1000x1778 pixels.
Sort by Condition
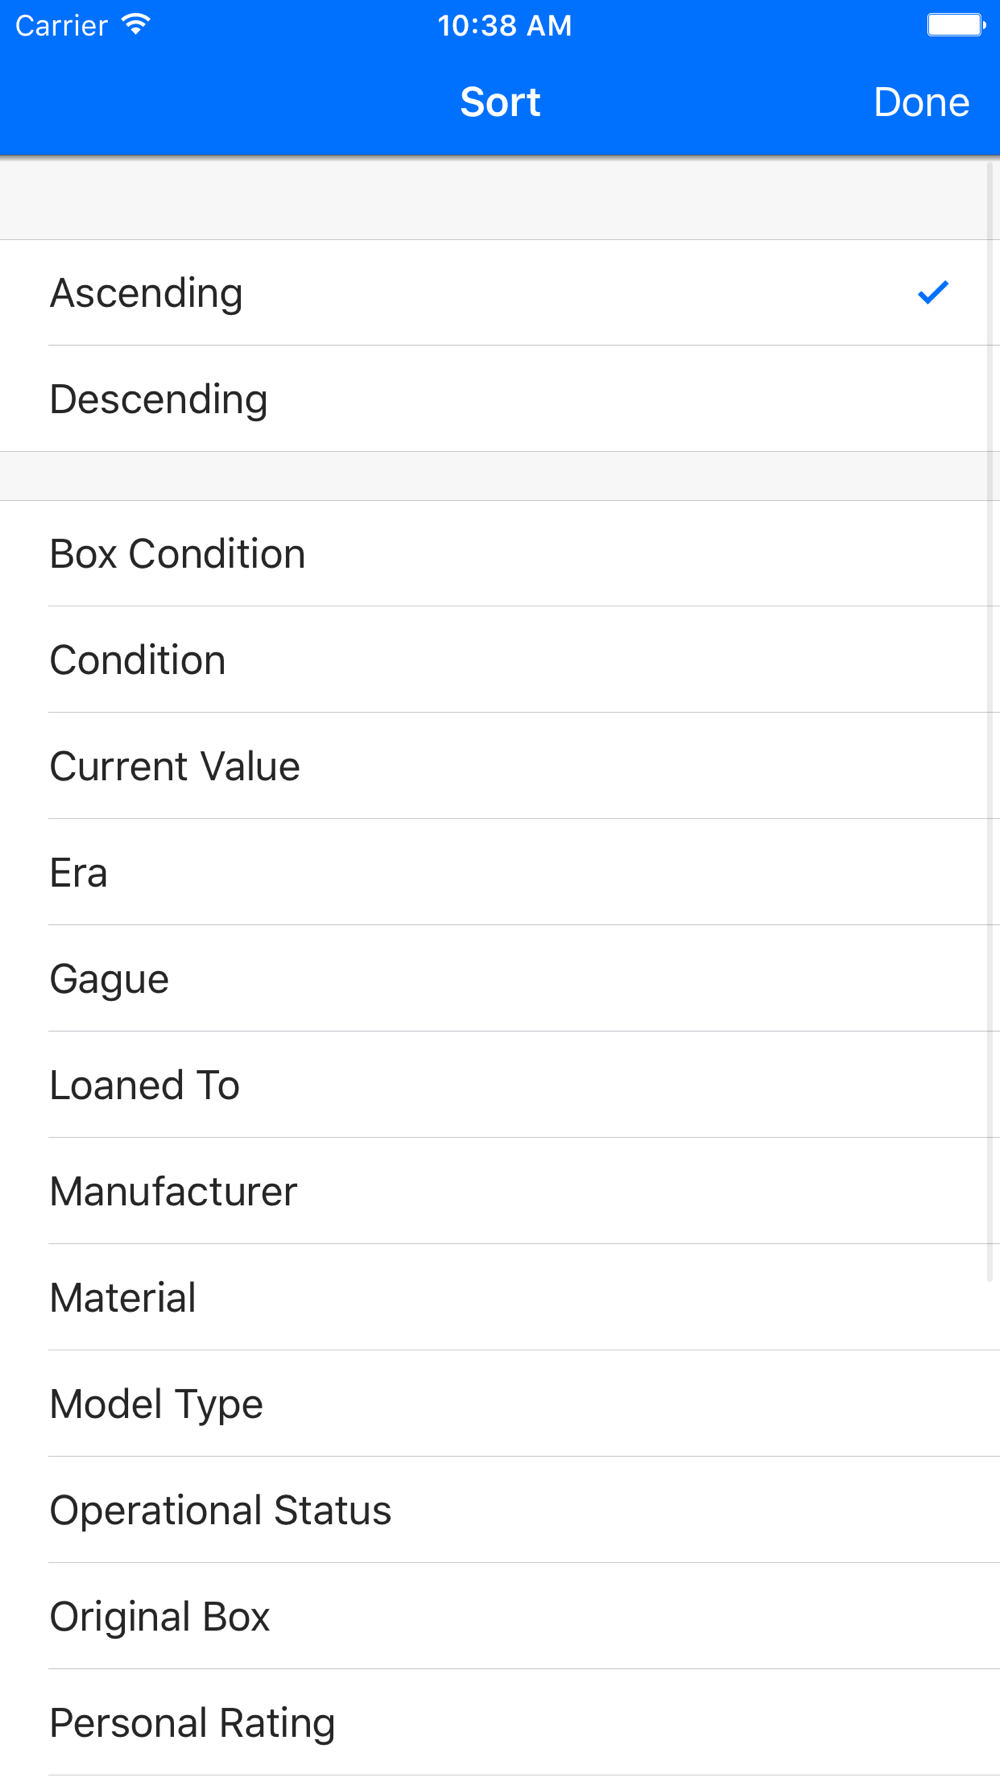pos(500,660)
